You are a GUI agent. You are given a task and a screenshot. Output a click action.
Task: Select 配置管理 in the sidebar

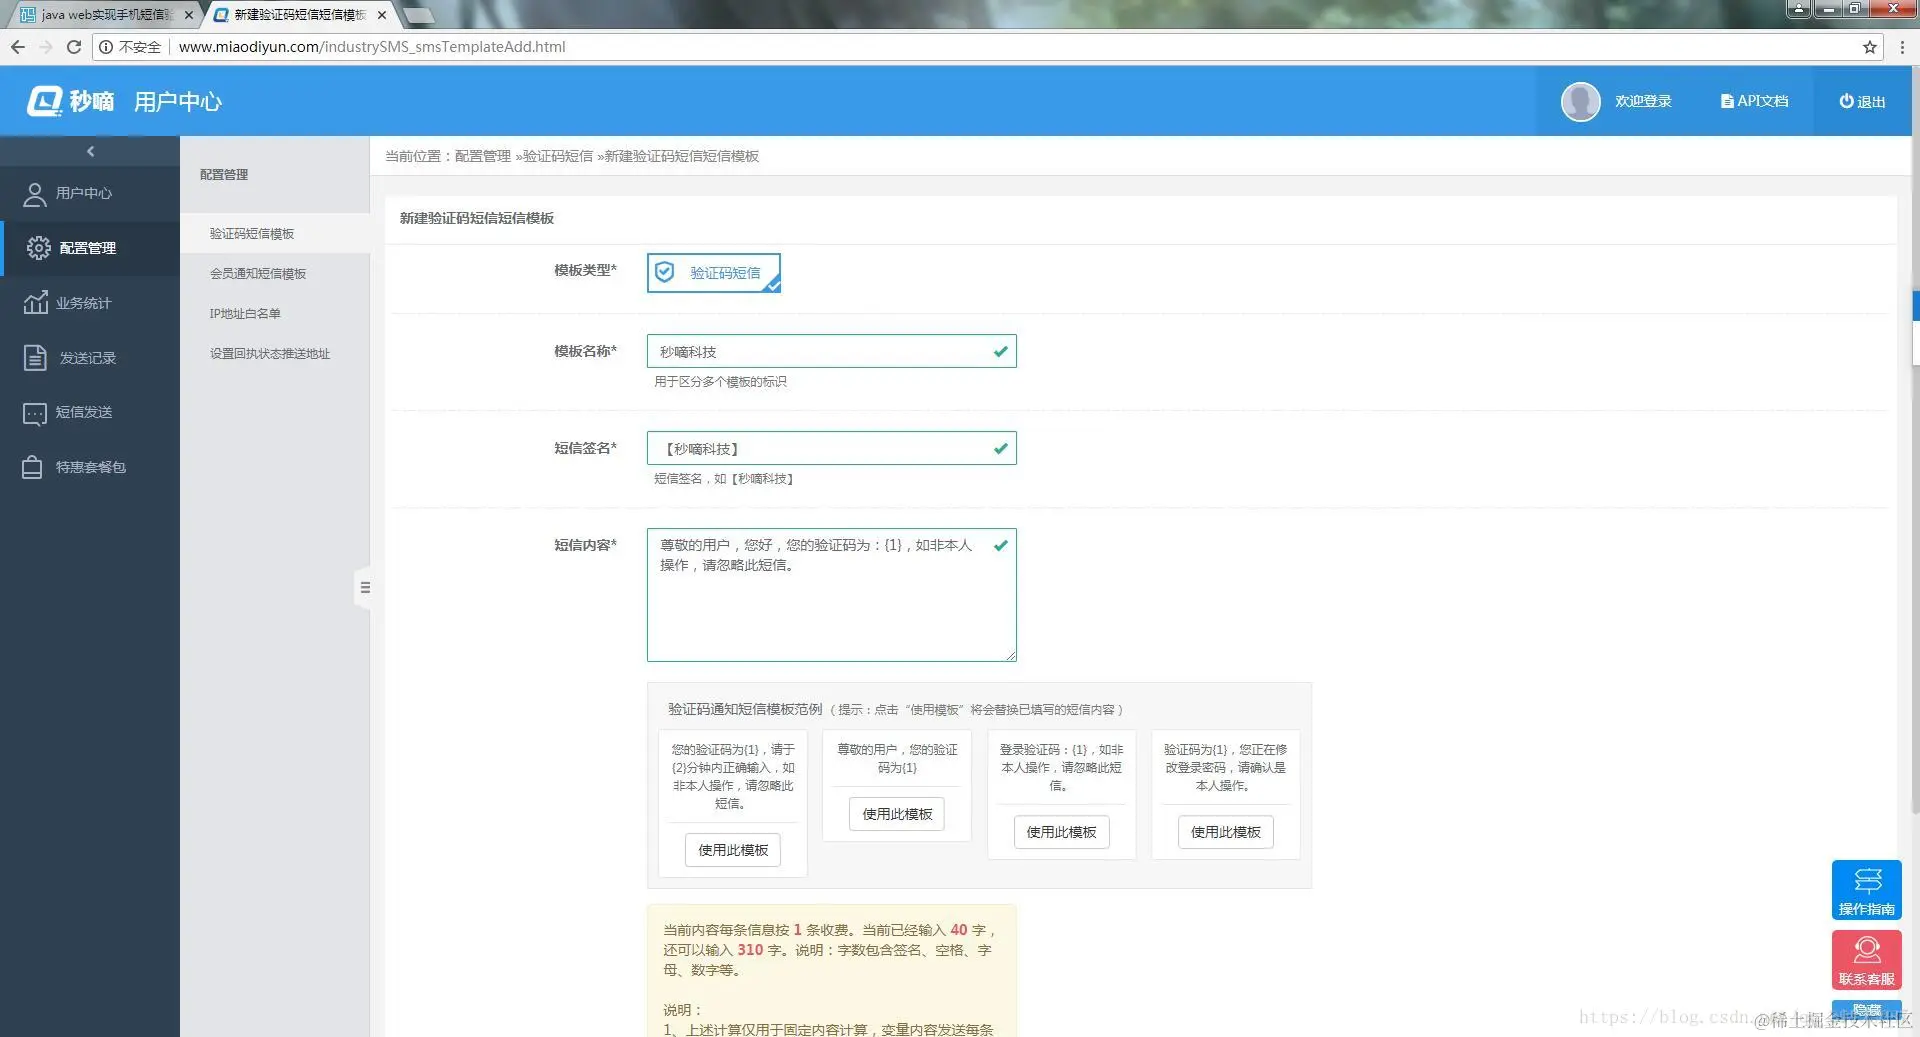(90, 248)
